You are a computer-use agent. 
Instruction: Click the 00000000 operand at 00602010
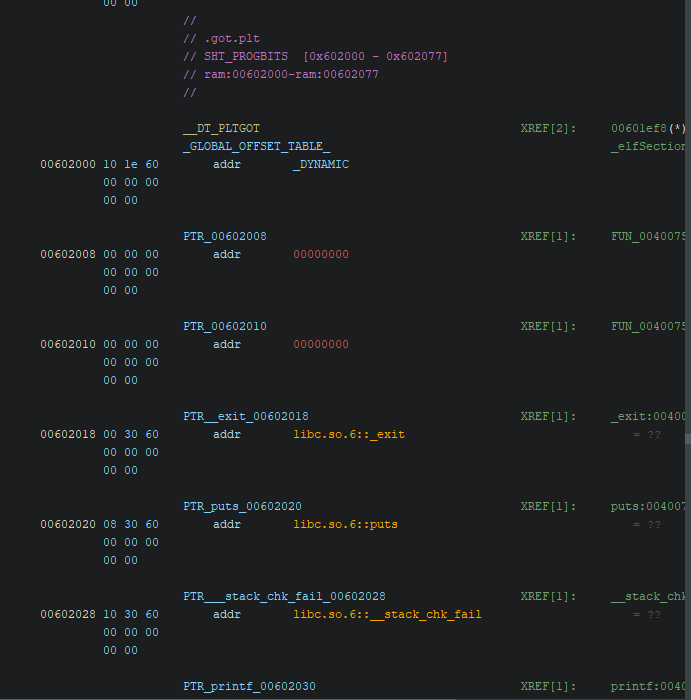pos(321,344)
